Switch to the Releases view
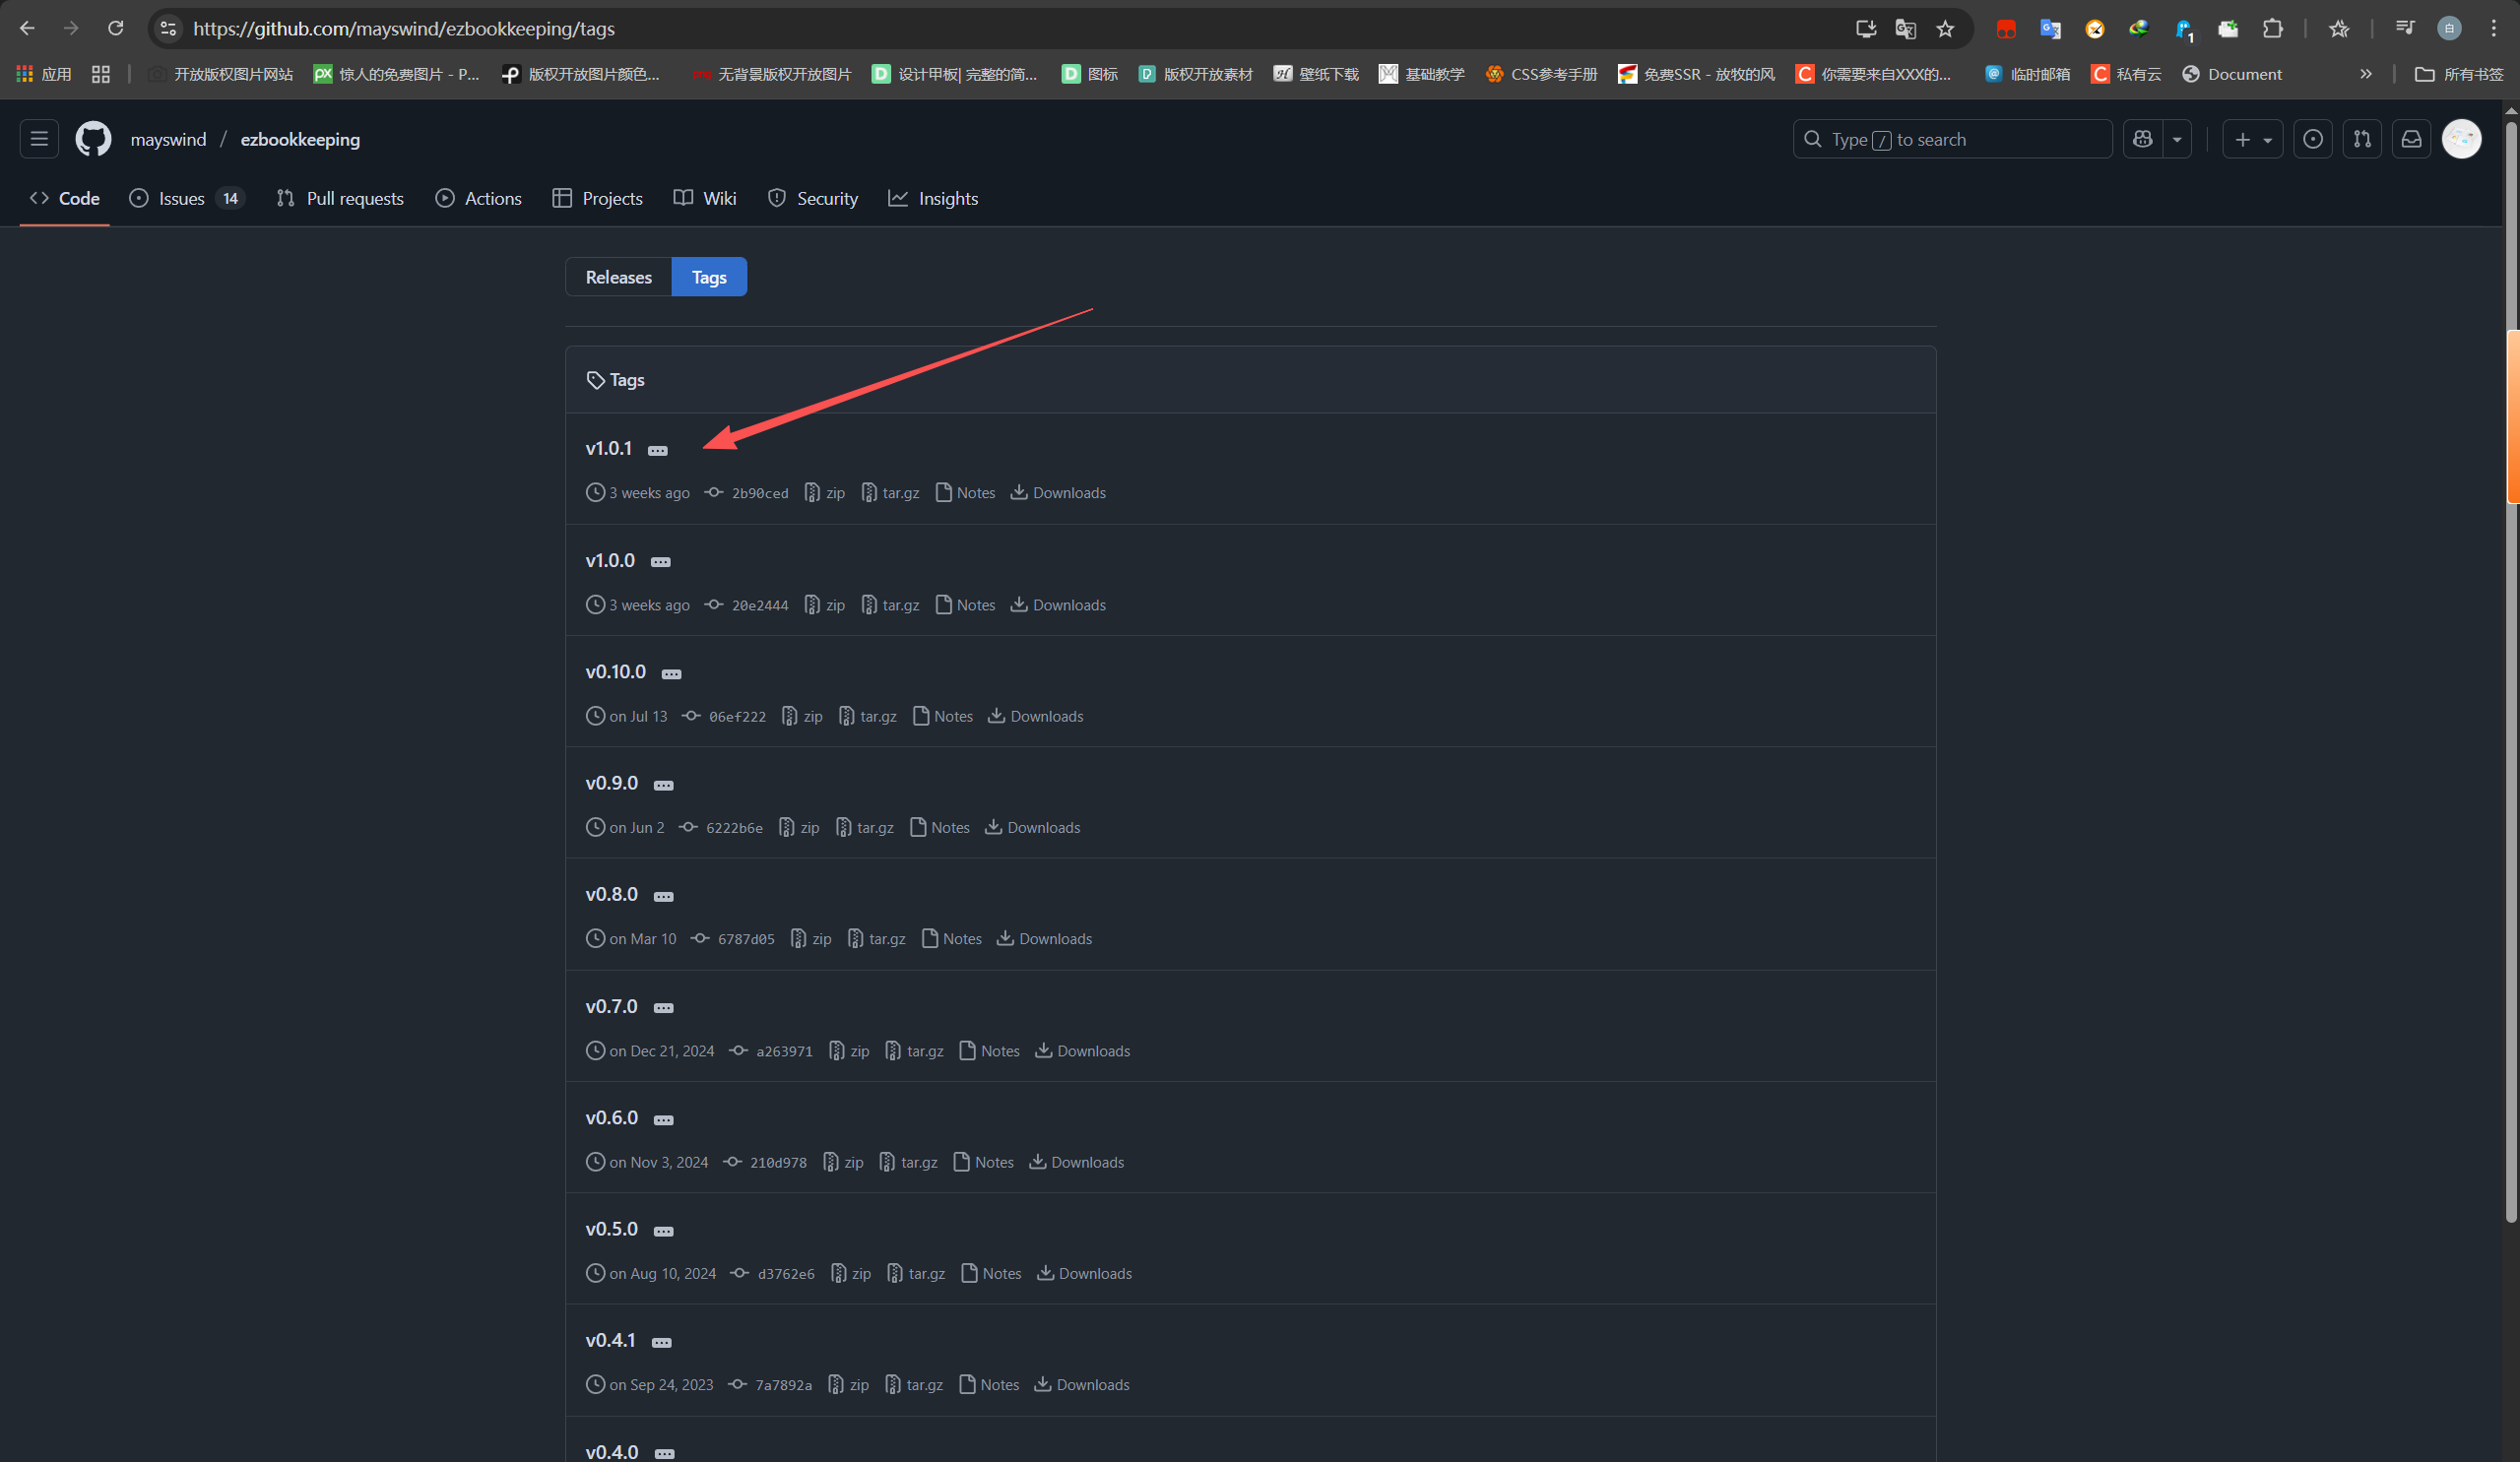 (618, 277)
